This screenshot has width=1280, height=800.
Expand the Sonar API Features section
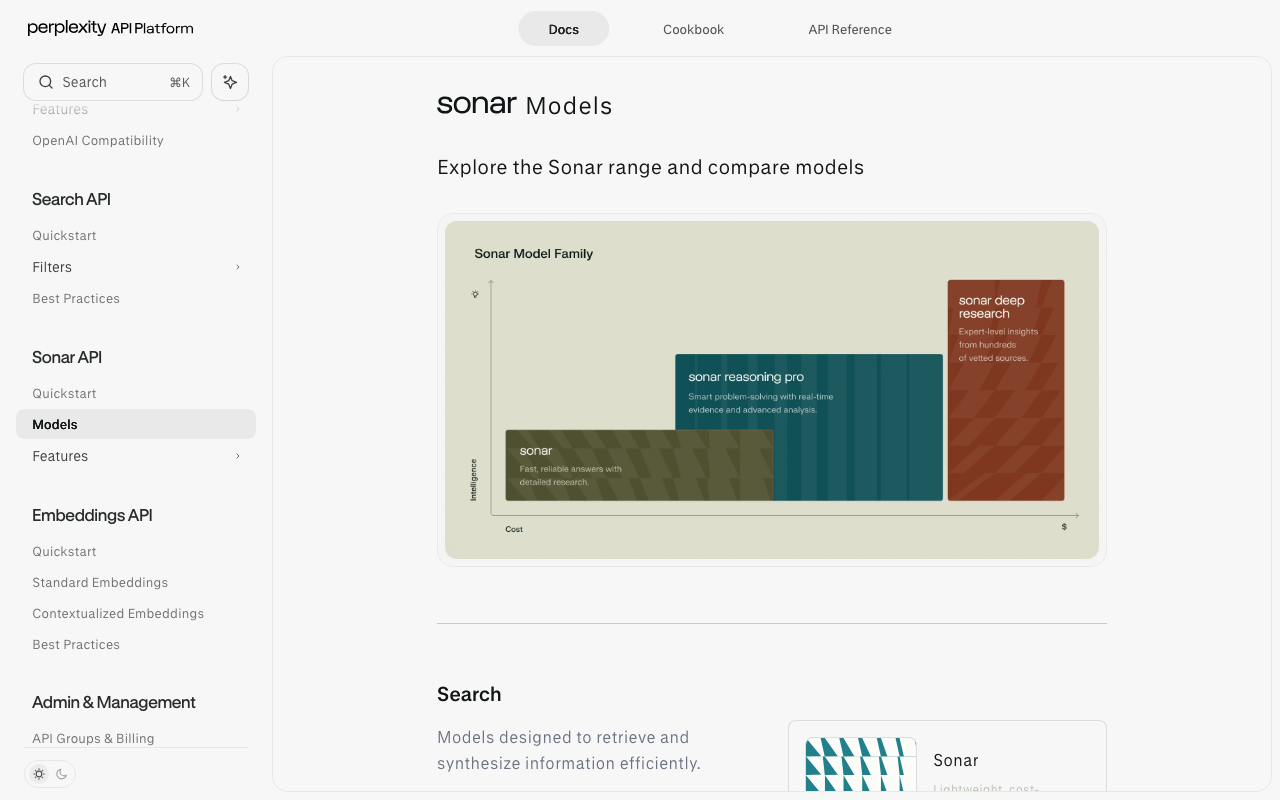click(136, 456)
